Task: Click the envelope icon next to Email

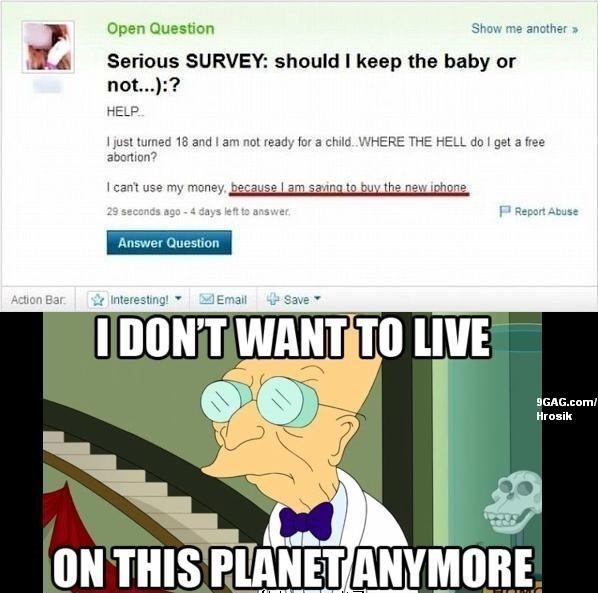Action: point(206,299)
